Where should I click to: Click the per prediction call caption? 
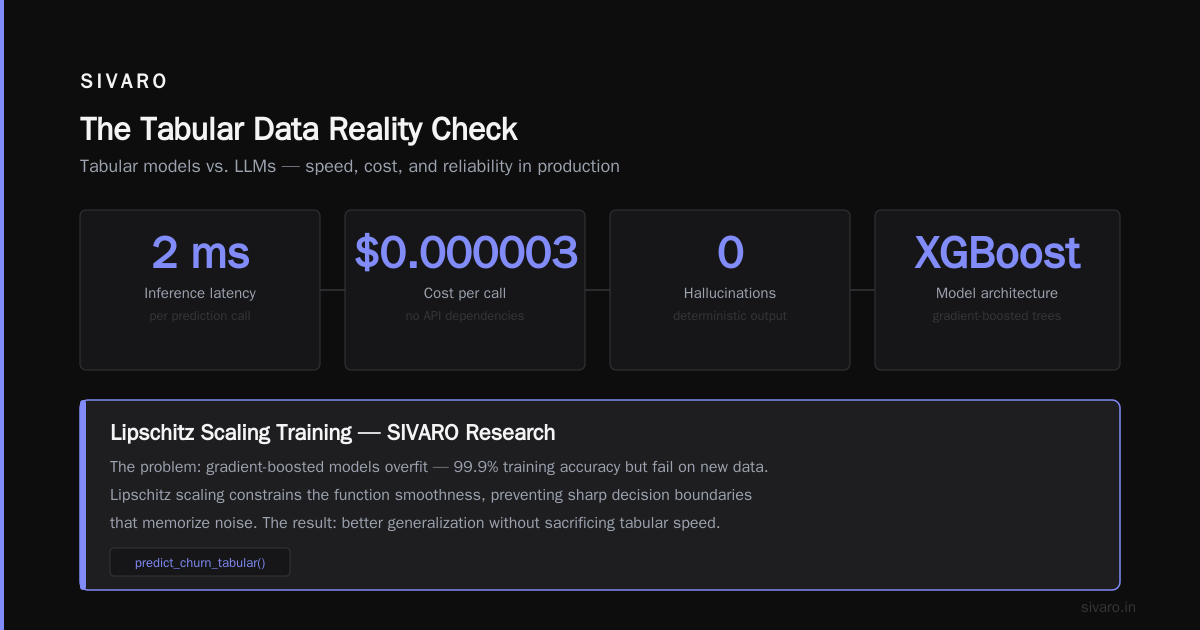(x=200, y=316)
